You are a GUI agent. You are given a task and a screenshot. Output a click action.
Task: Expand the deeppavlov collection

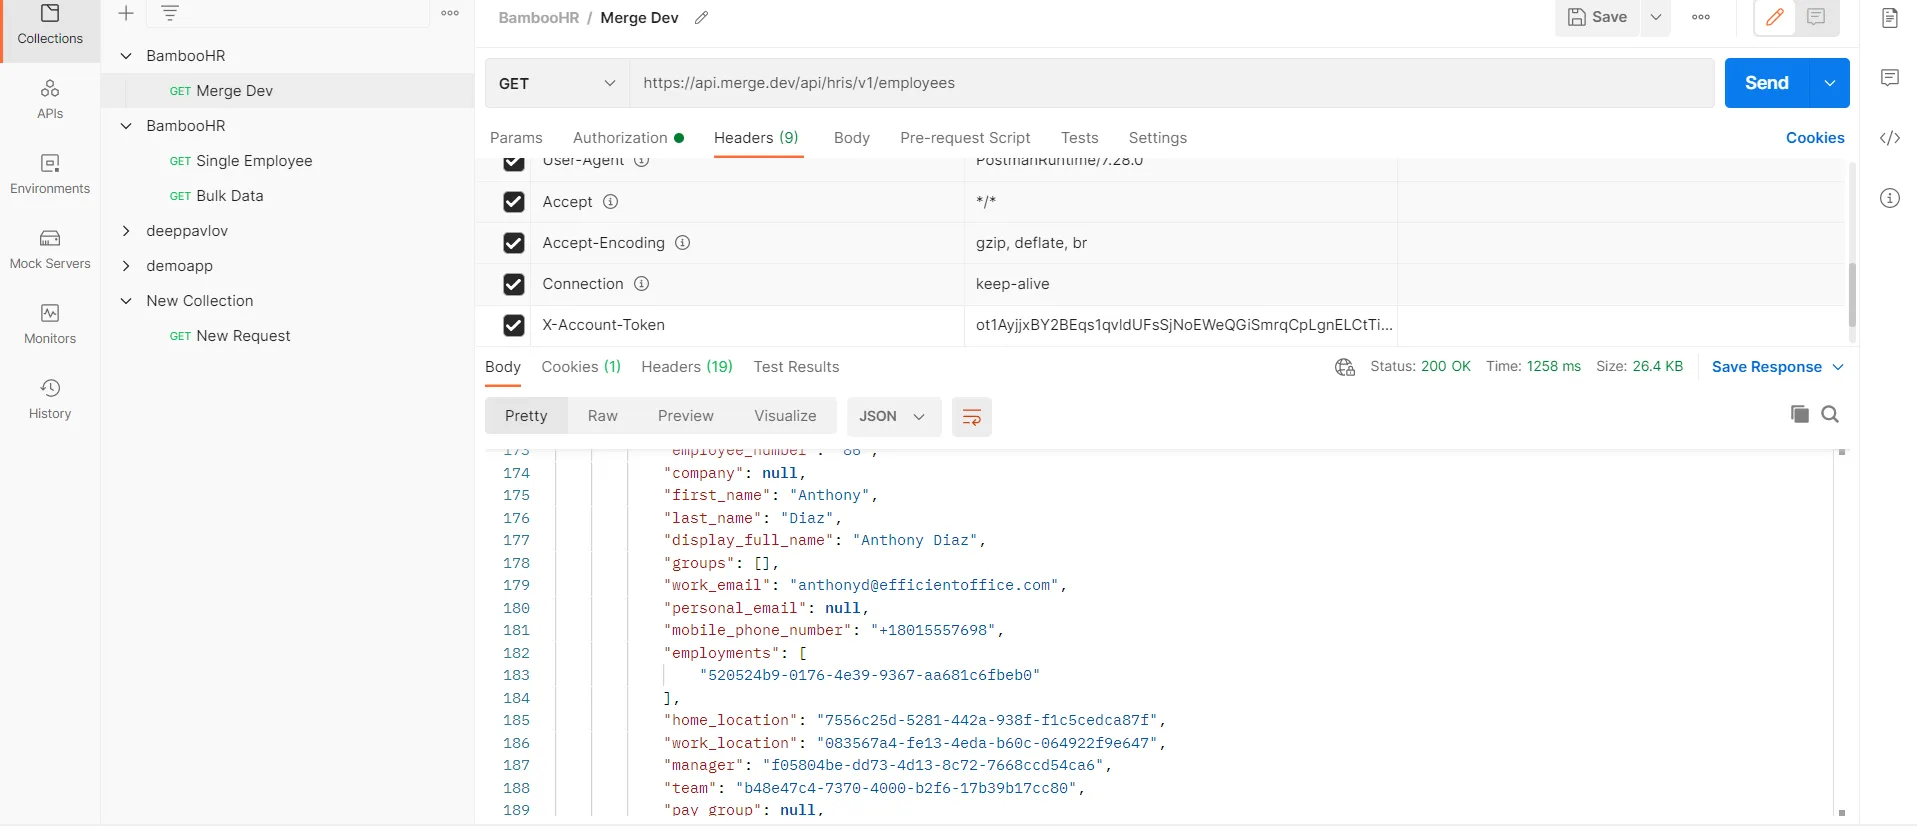point(126,231)
